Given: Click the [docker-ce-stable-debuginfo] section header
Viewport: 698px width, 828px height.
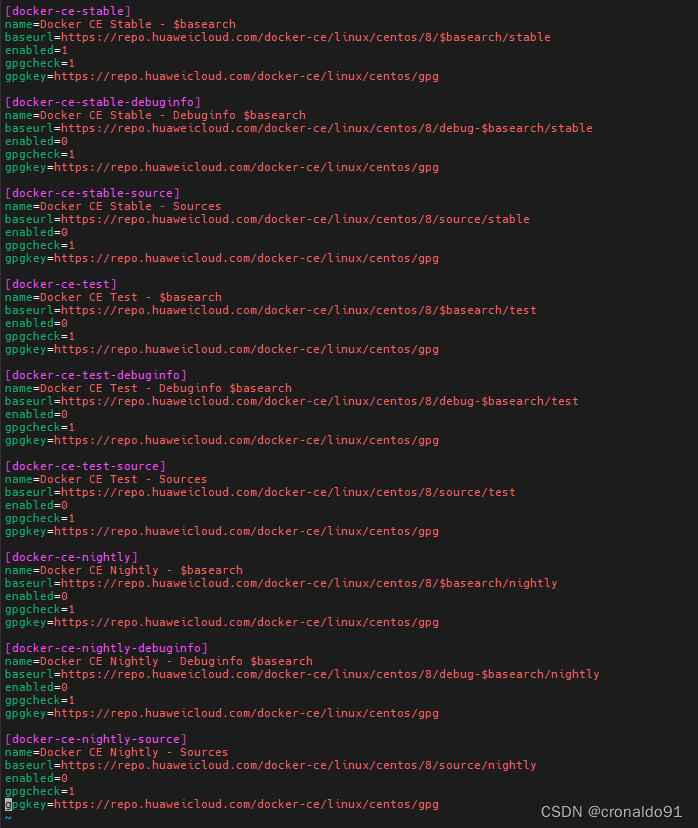Looking at the screenshot, I should point(103,102).
